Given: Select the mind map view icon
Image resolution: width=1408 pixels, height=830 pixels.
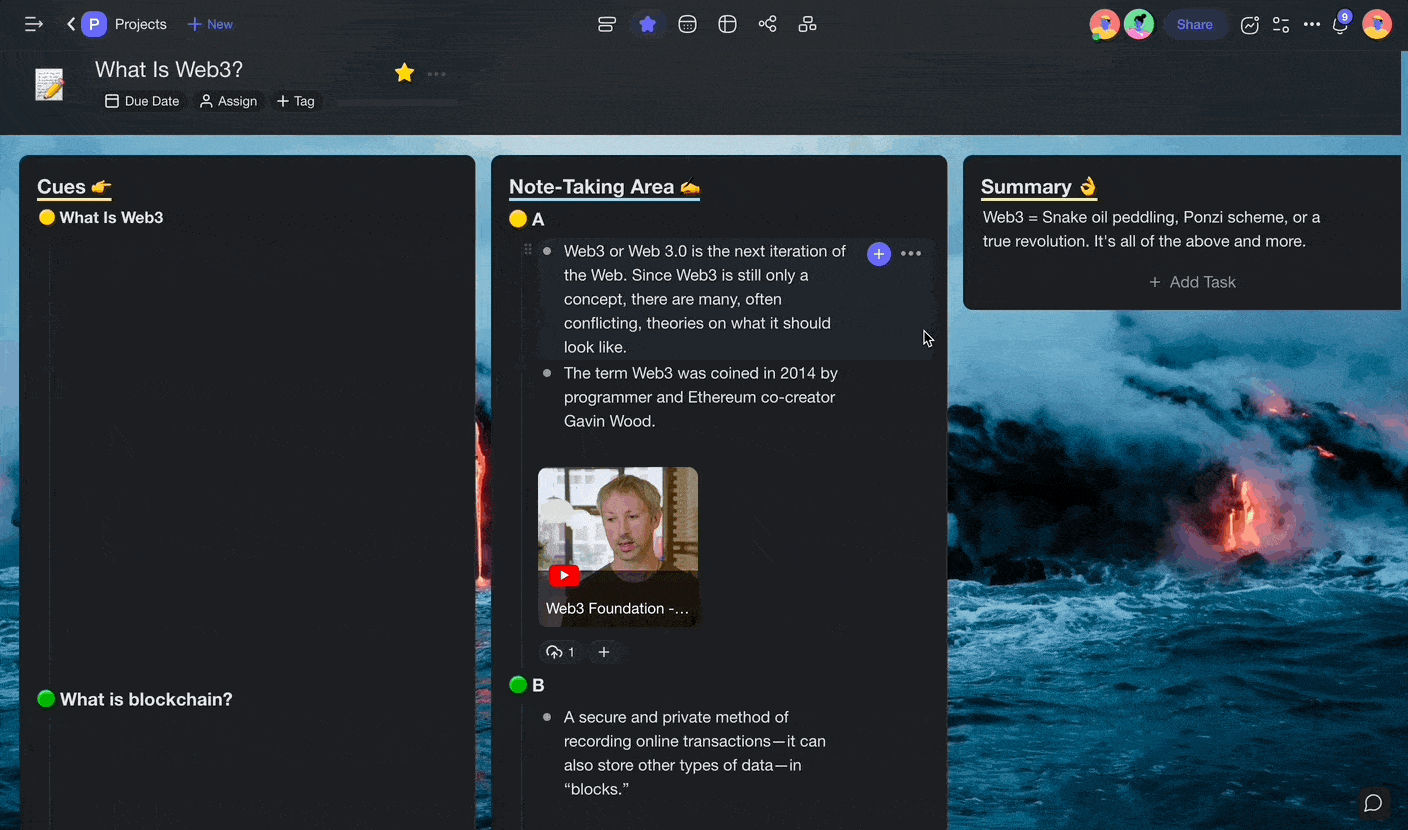Looking at the screenshot, I should [767, 24].
